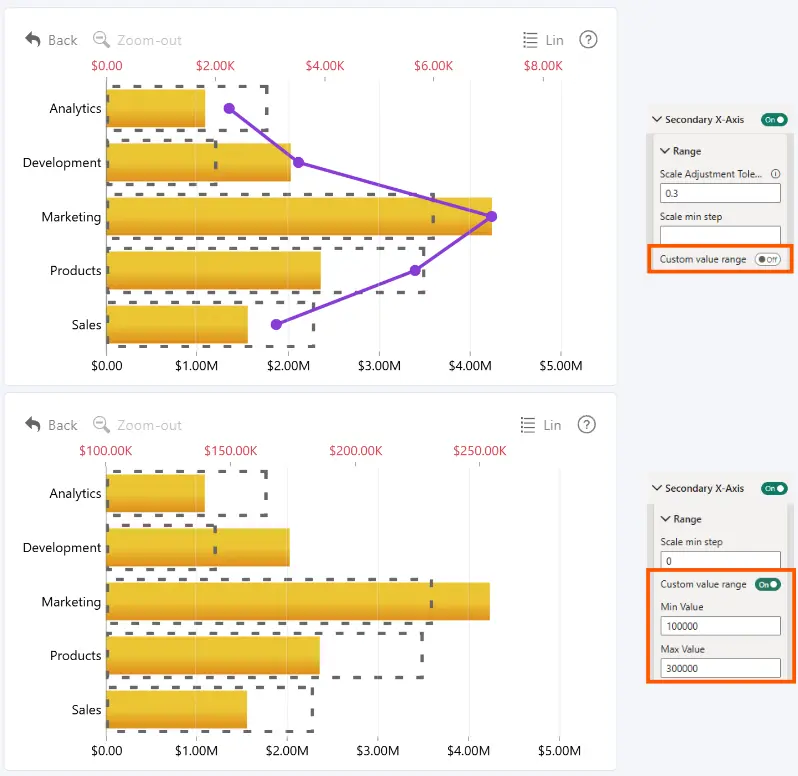Viewport: 798px width, 776px height.
Task: Click the $150.00K secondary axis label
Action: tap(231, 451)
